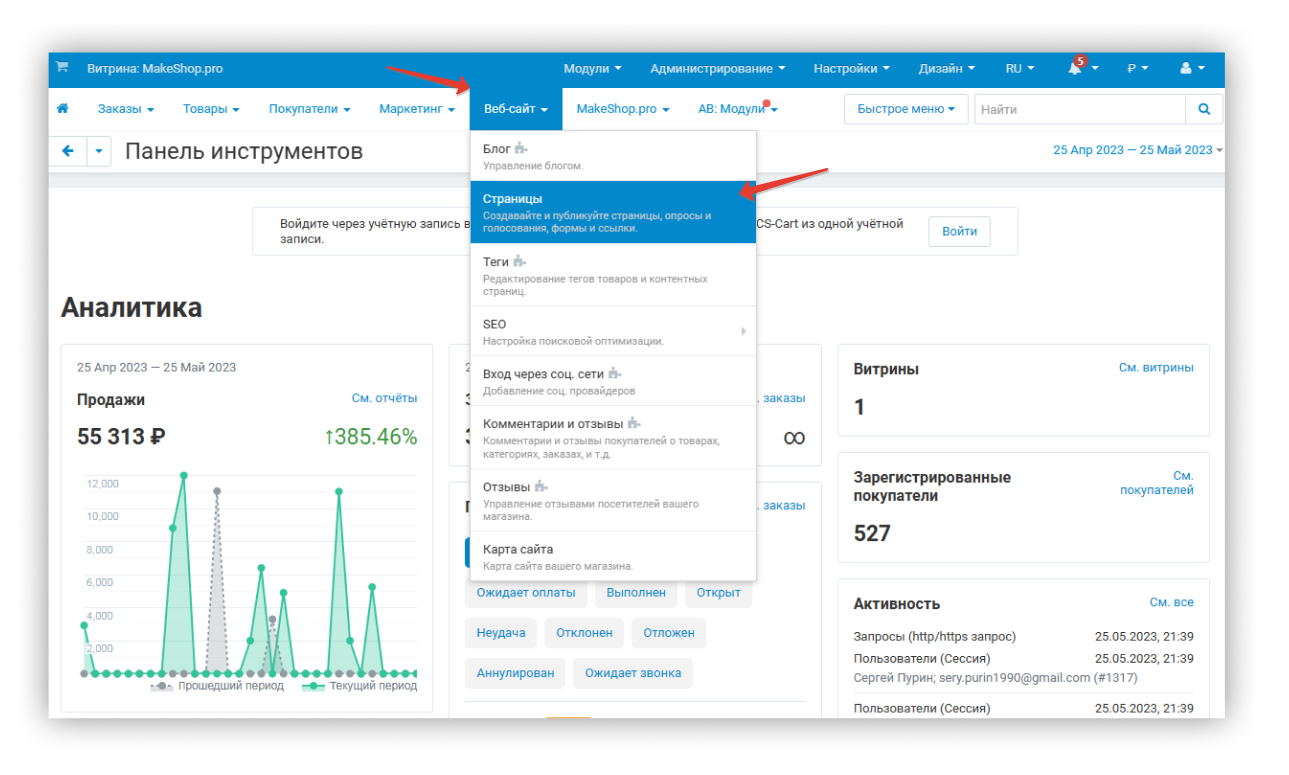The width and height of the screenshot is (1289, 775).
Task: Click the Запросы (http/https запрос) activity entry
Action: [x=934, y=636]
